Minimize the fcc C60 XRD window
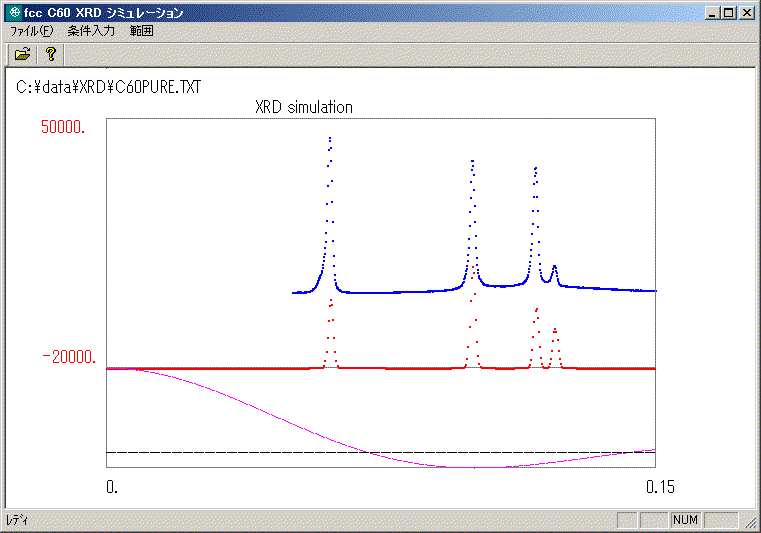 712,13
